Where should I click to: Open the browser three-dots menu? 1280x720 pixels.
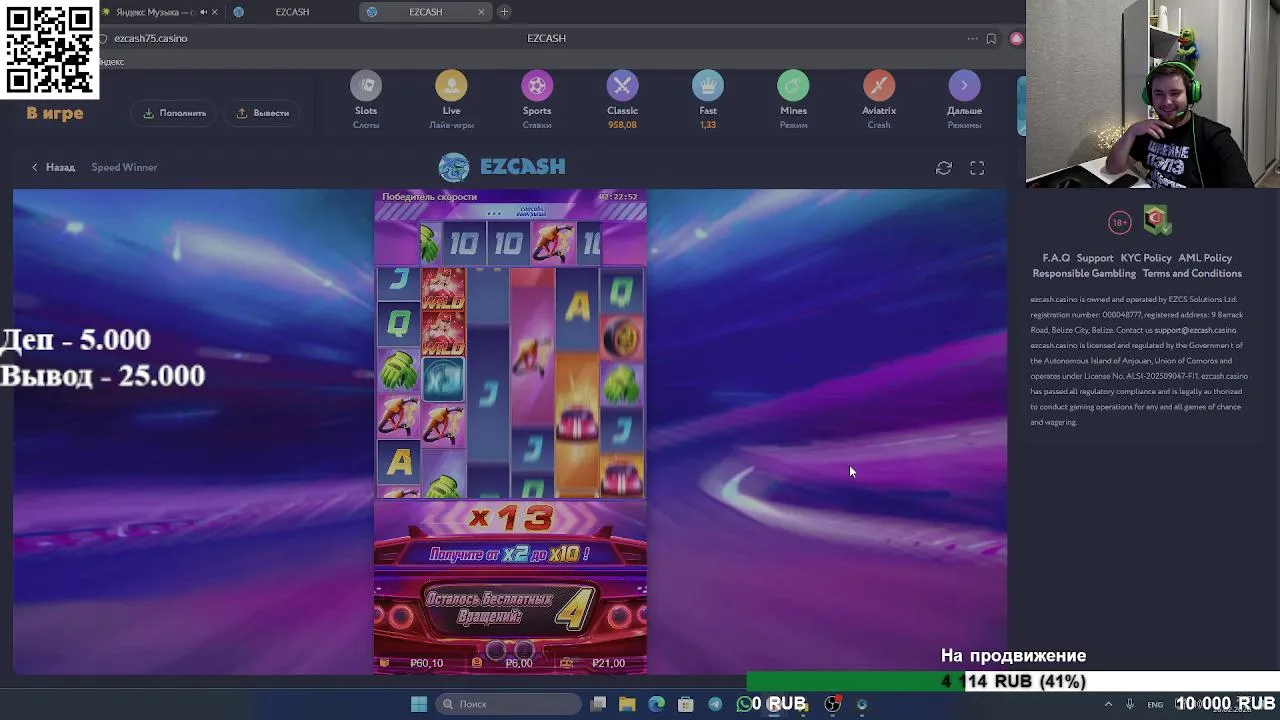(972, 38)
